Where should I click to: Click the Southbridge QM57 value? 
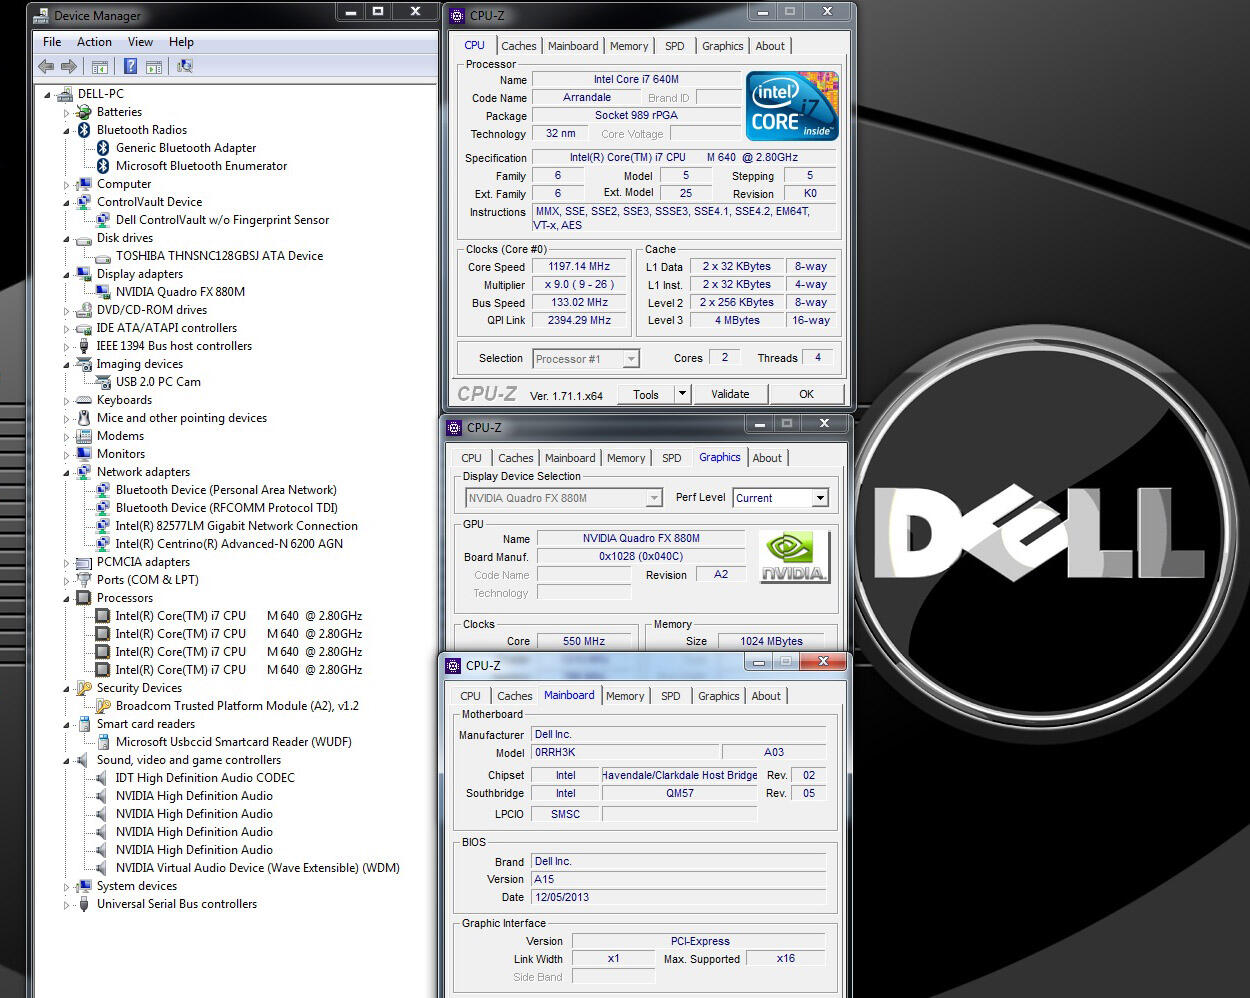tap(679, 793)
